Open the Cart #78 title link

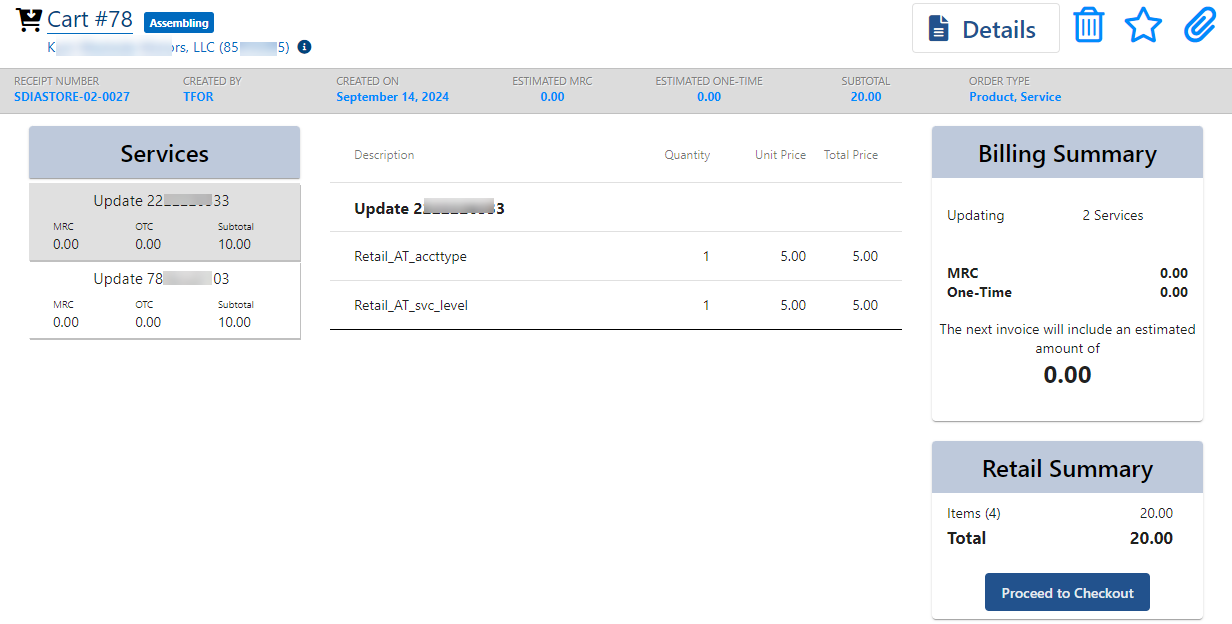tap(90, 19)
